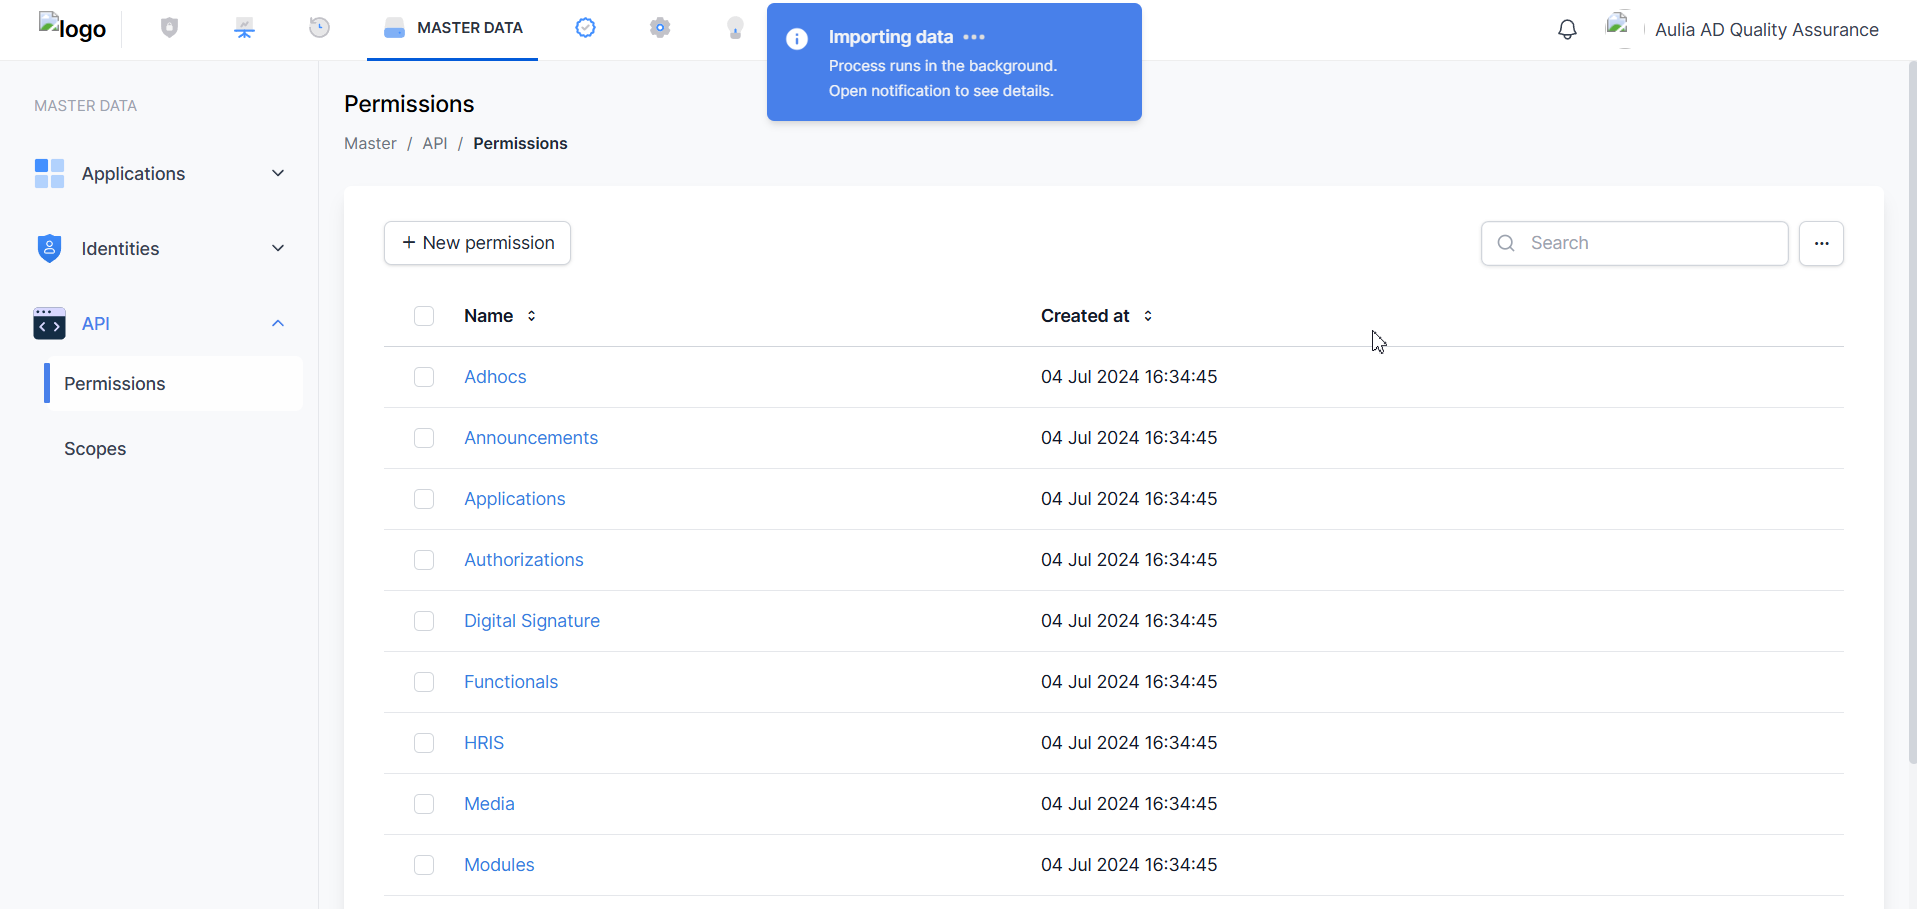Select the MASTER DATA tab
This screenshot has height=909, width=1917.
(x=452, y=28)
